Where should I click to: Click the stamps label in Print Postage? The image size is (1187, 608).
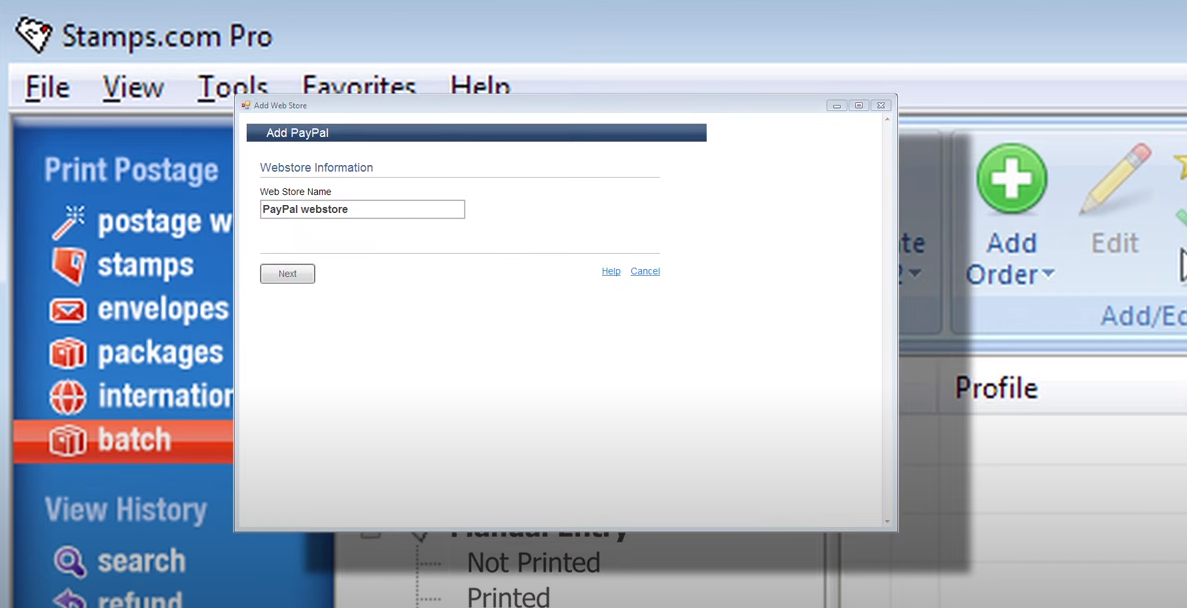coord(145,266)
